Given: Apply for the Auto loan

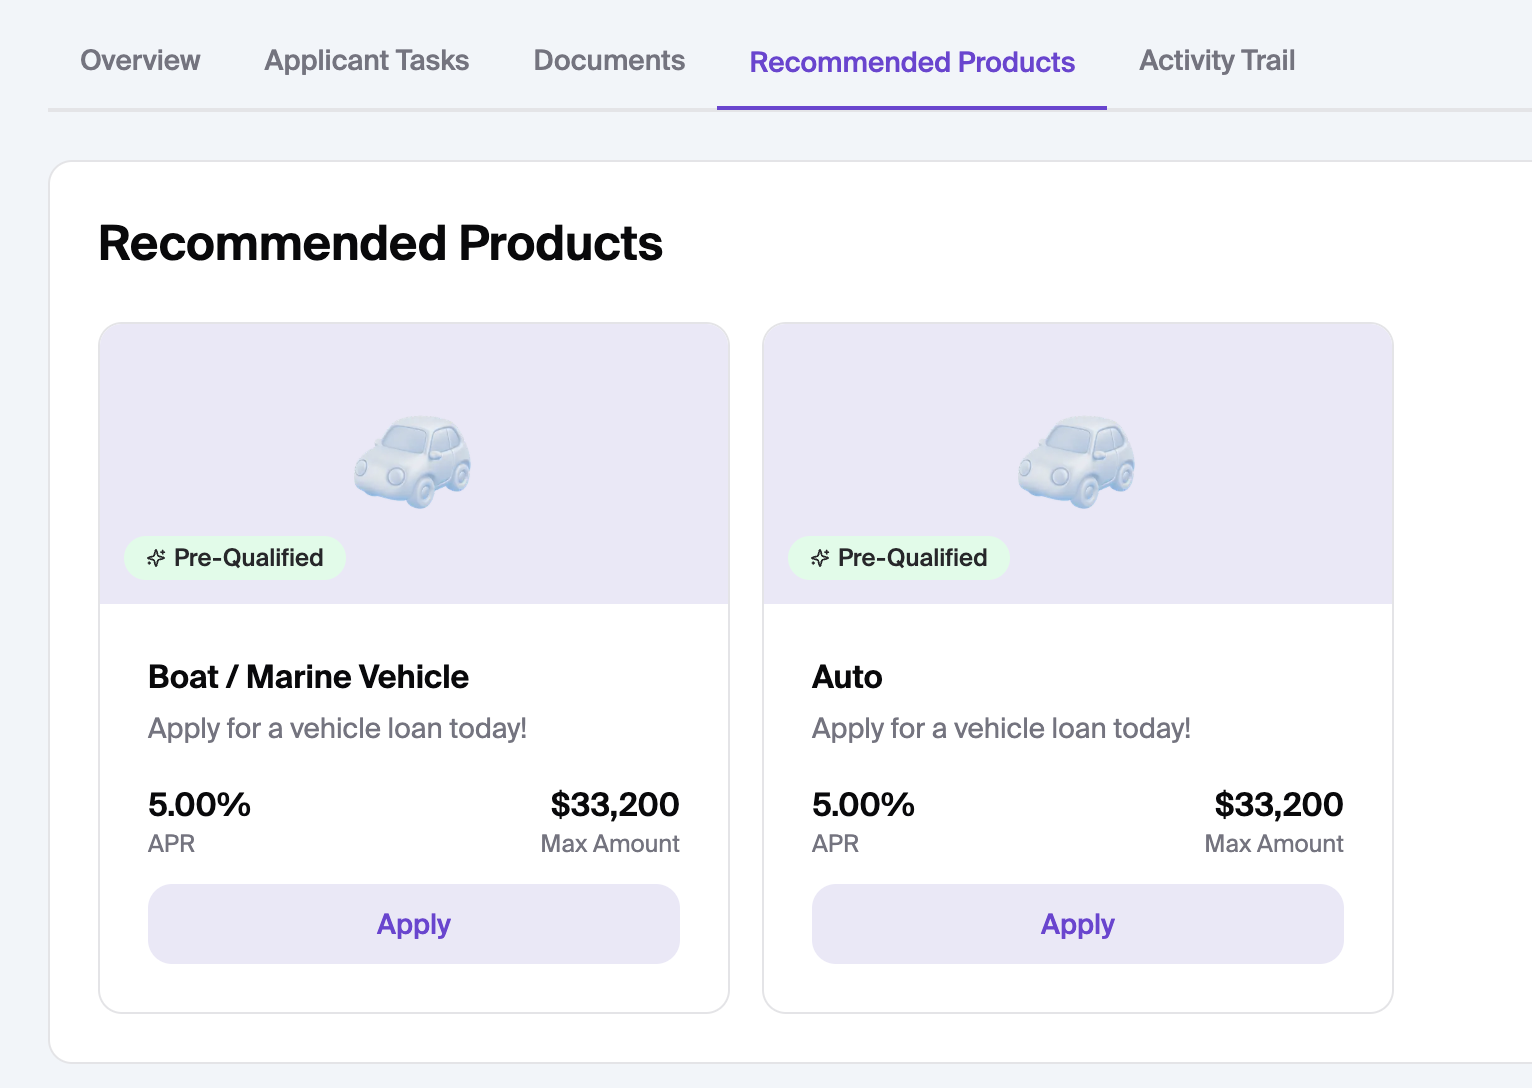Looking at the screenshot, I should [x=1078, y=924].
